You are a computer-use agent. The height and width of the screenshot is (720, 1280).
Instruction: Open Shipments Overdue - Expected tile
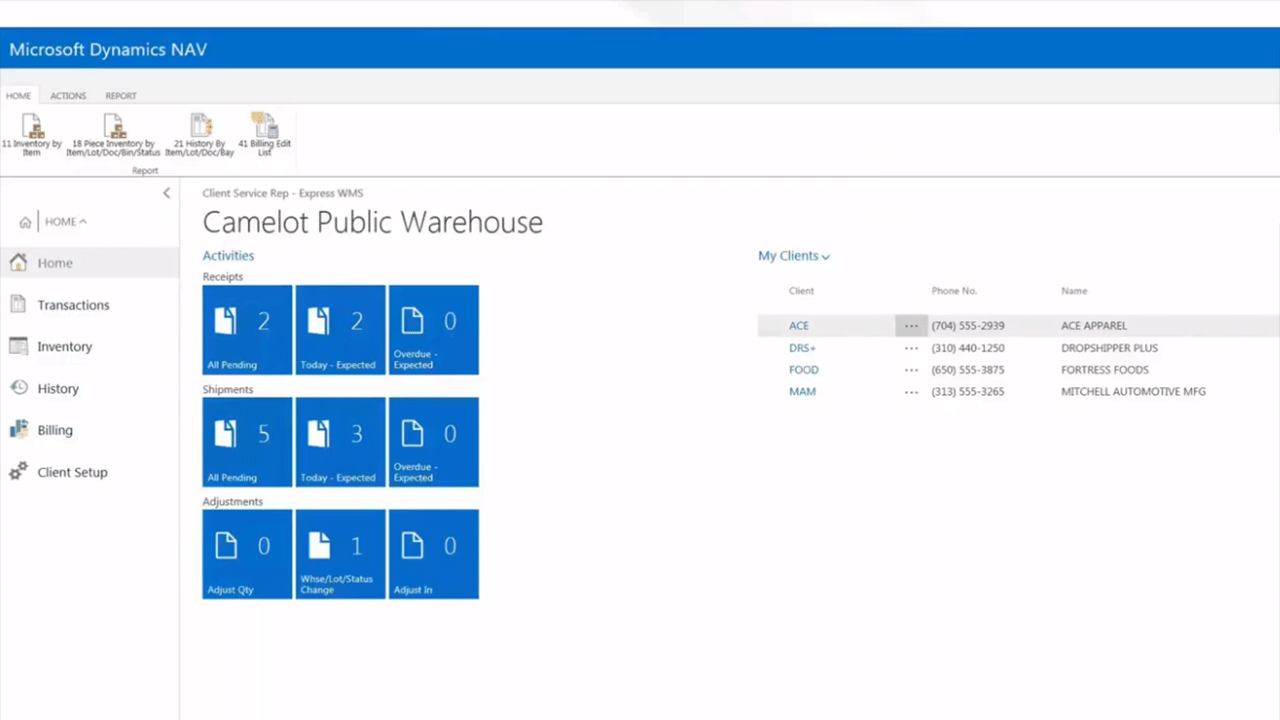[x=433, y=442]
